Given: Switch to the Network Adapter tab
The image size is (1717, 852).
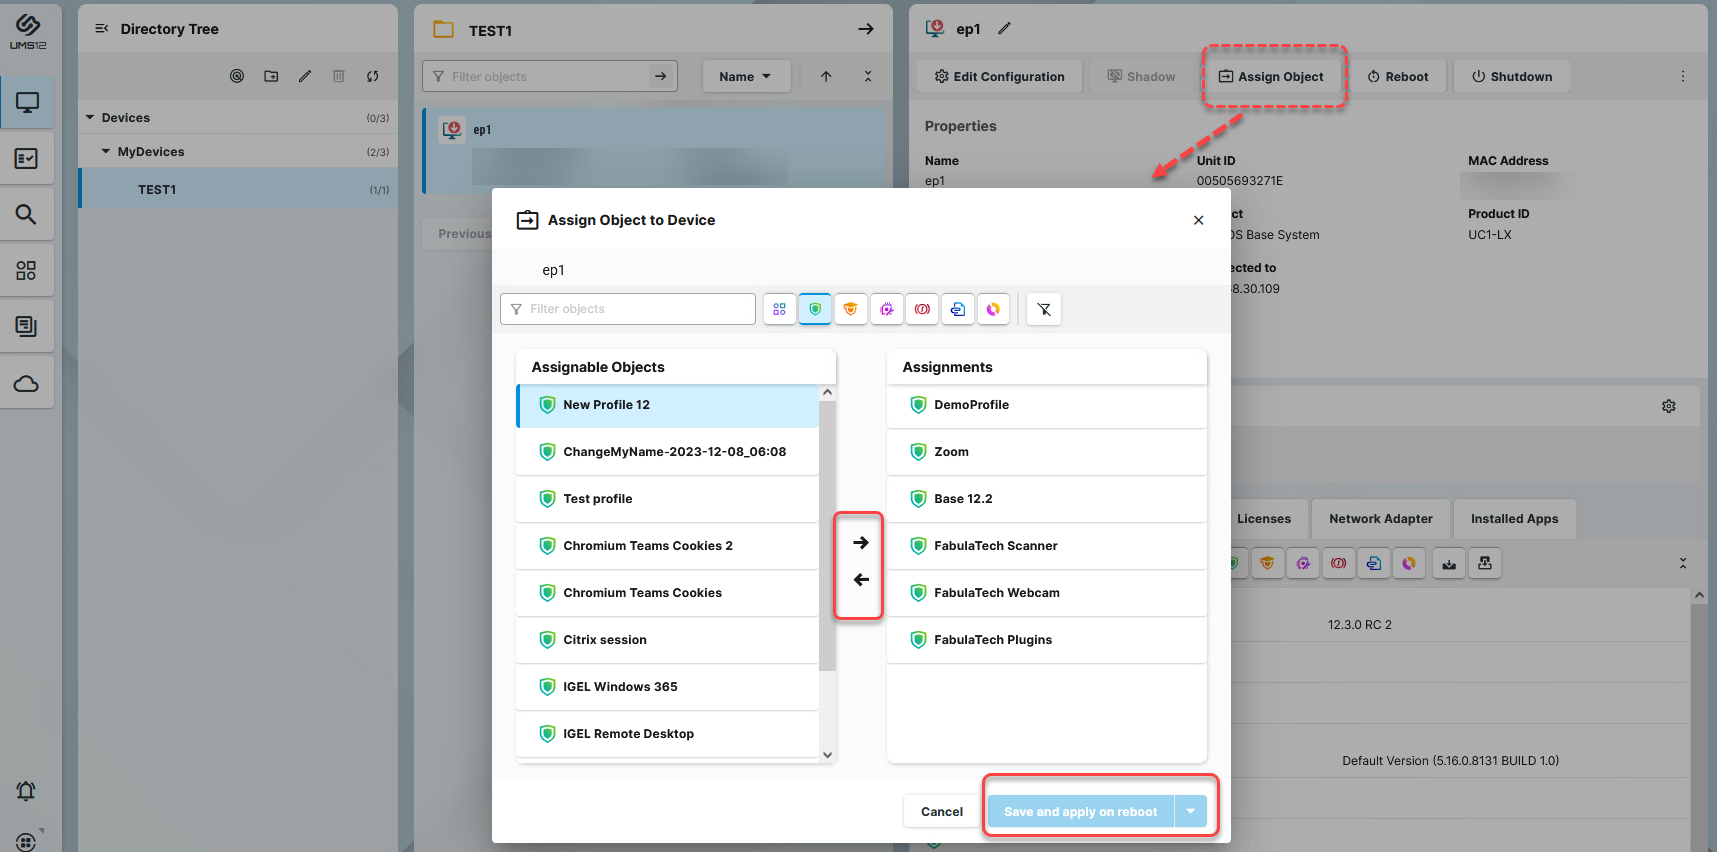Looking at the screenshot, I should click(1380, 519).
